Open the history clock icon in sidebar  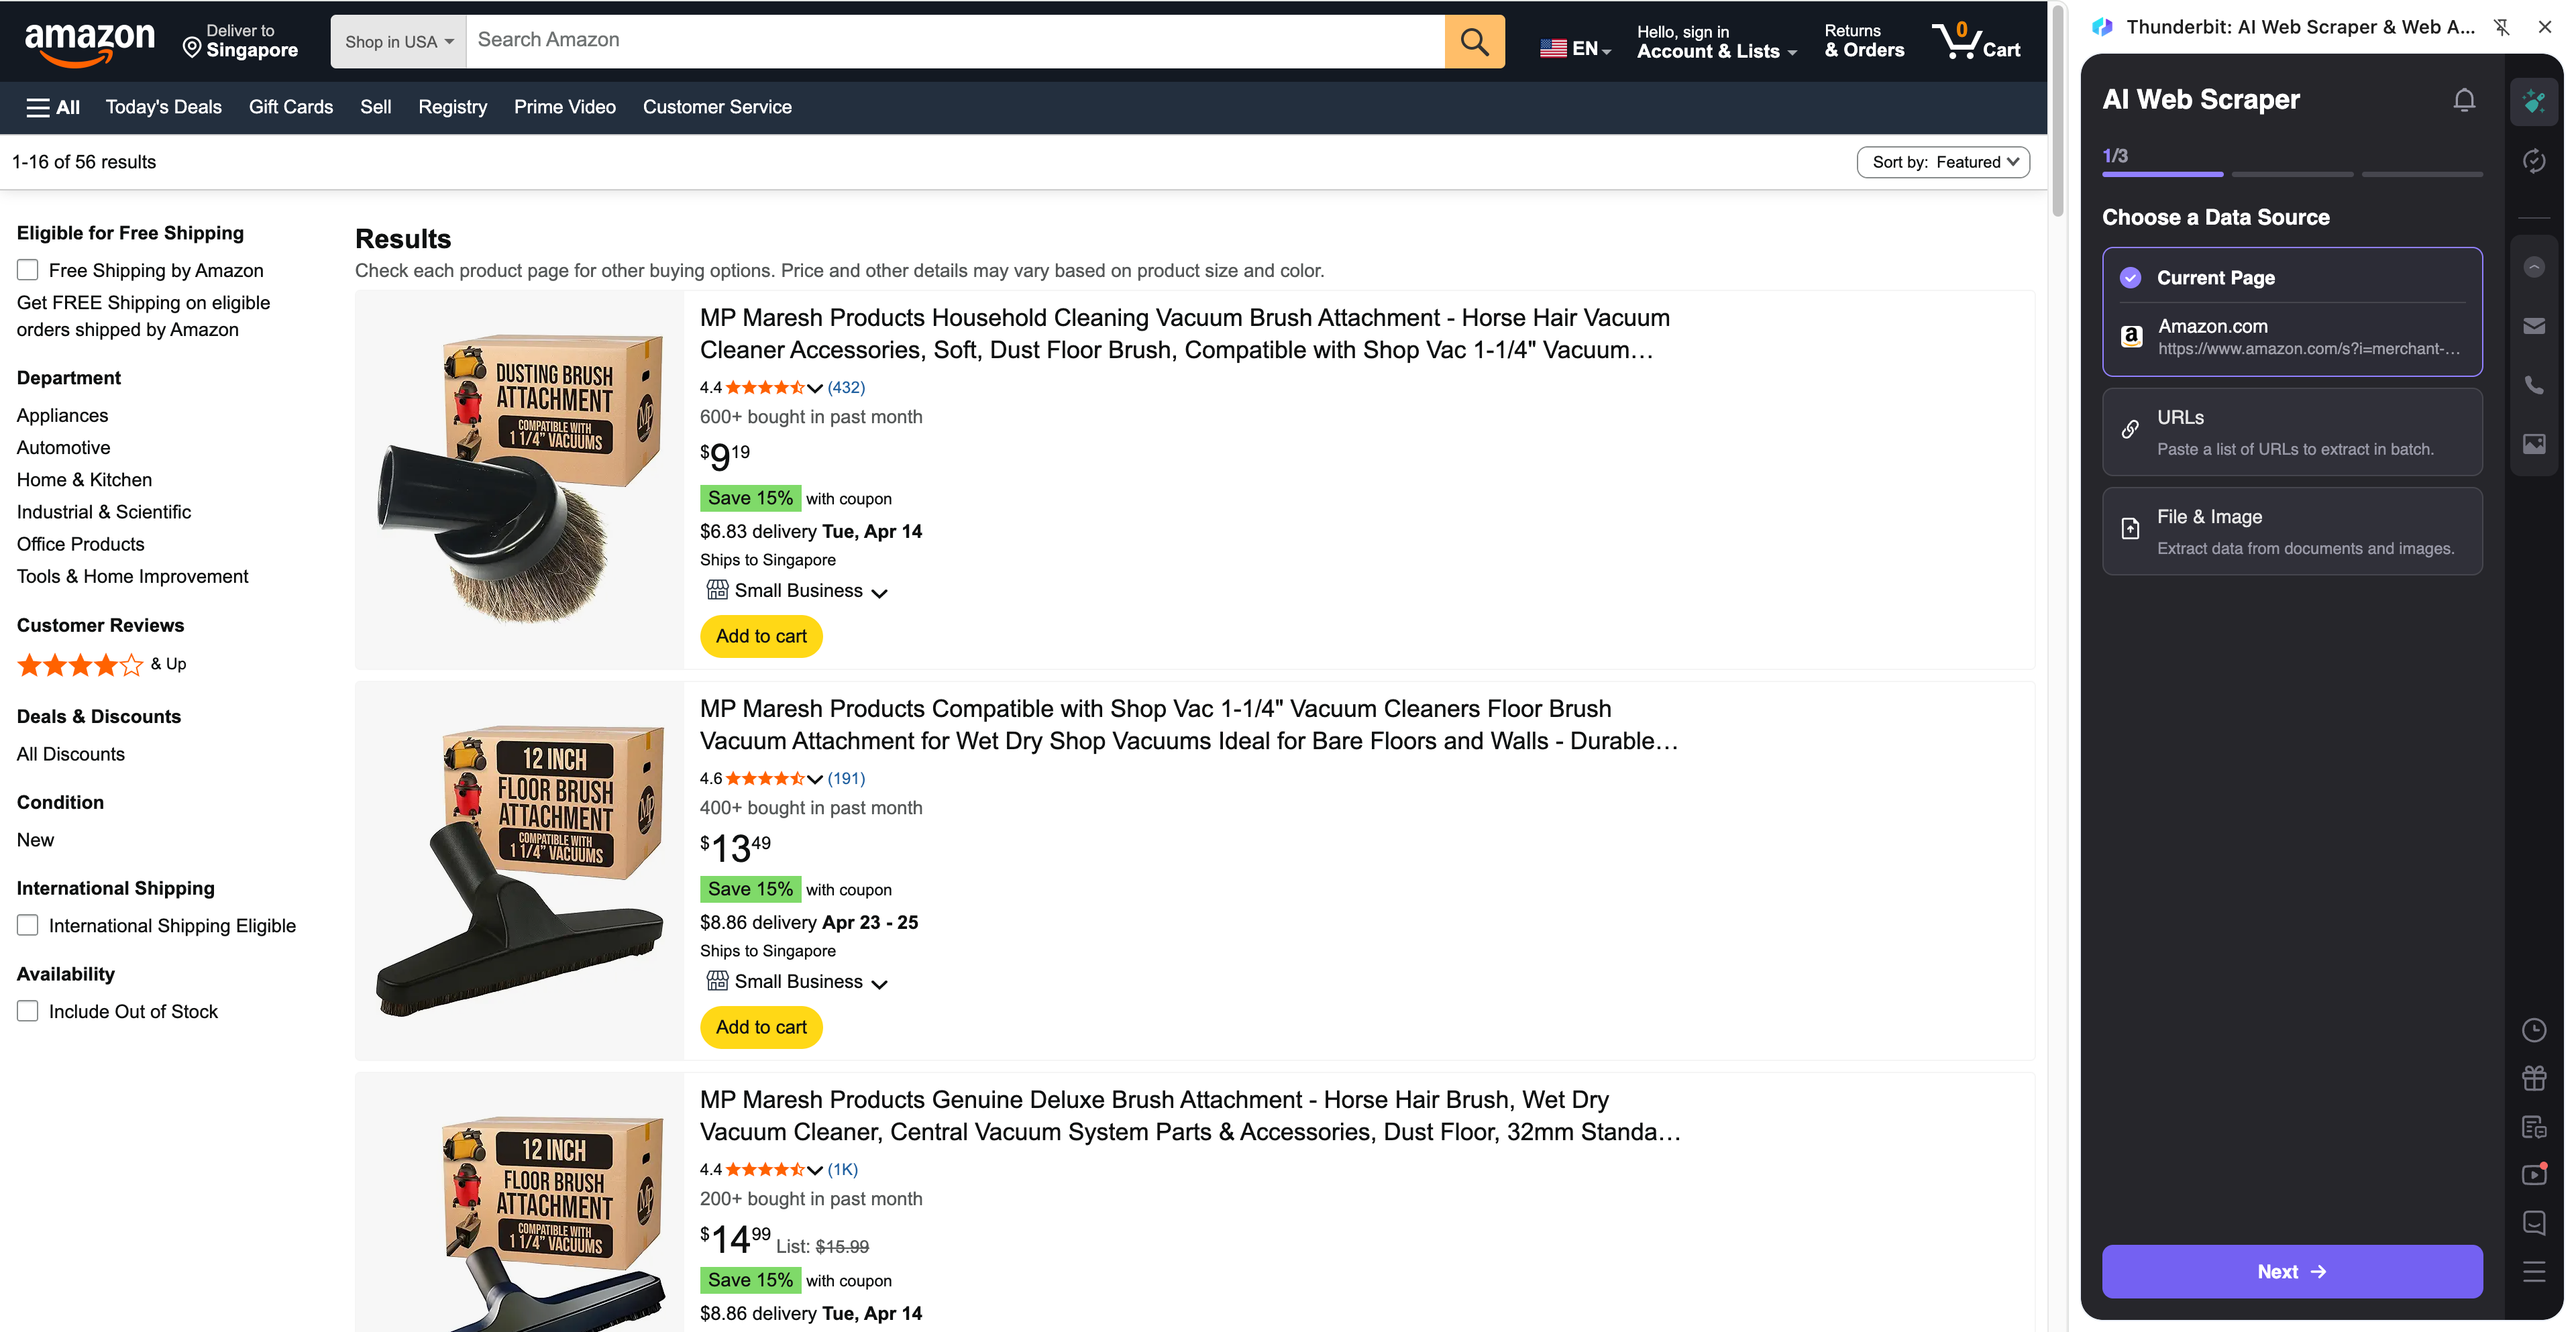[2533, 1030]
